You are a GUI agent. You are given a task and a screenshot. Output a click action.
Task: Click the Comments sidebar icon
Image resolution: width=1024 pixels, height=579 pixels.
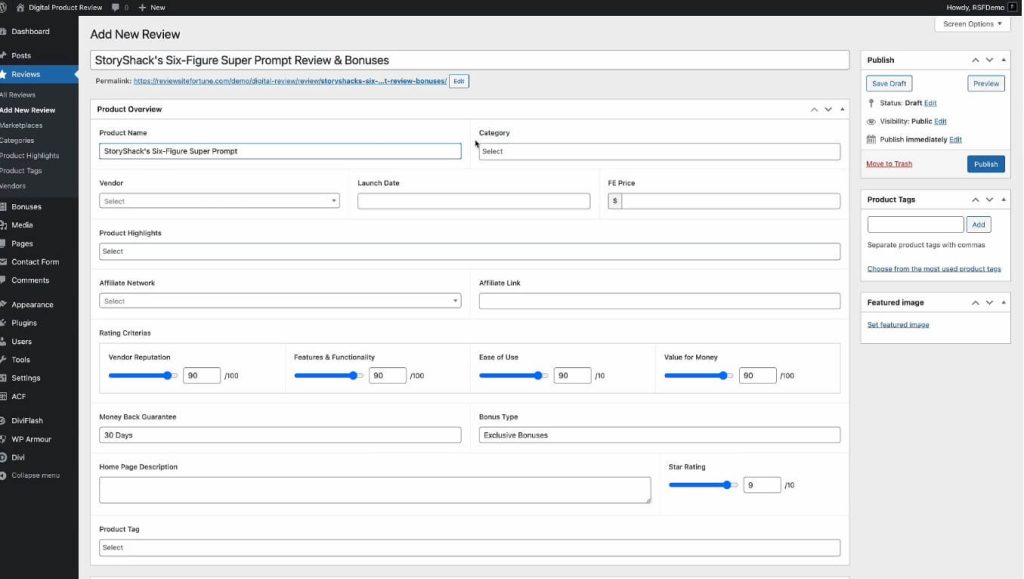(3, 280)
